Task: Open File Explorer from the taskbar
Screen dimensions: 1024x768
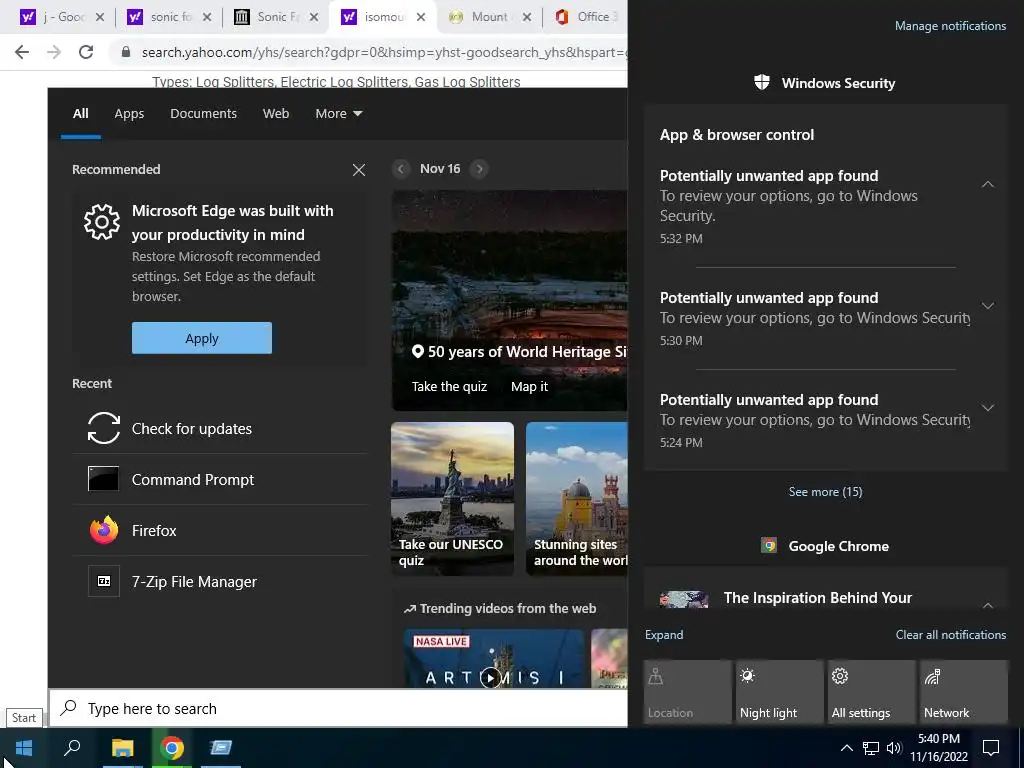Action: tap(122, 748)
